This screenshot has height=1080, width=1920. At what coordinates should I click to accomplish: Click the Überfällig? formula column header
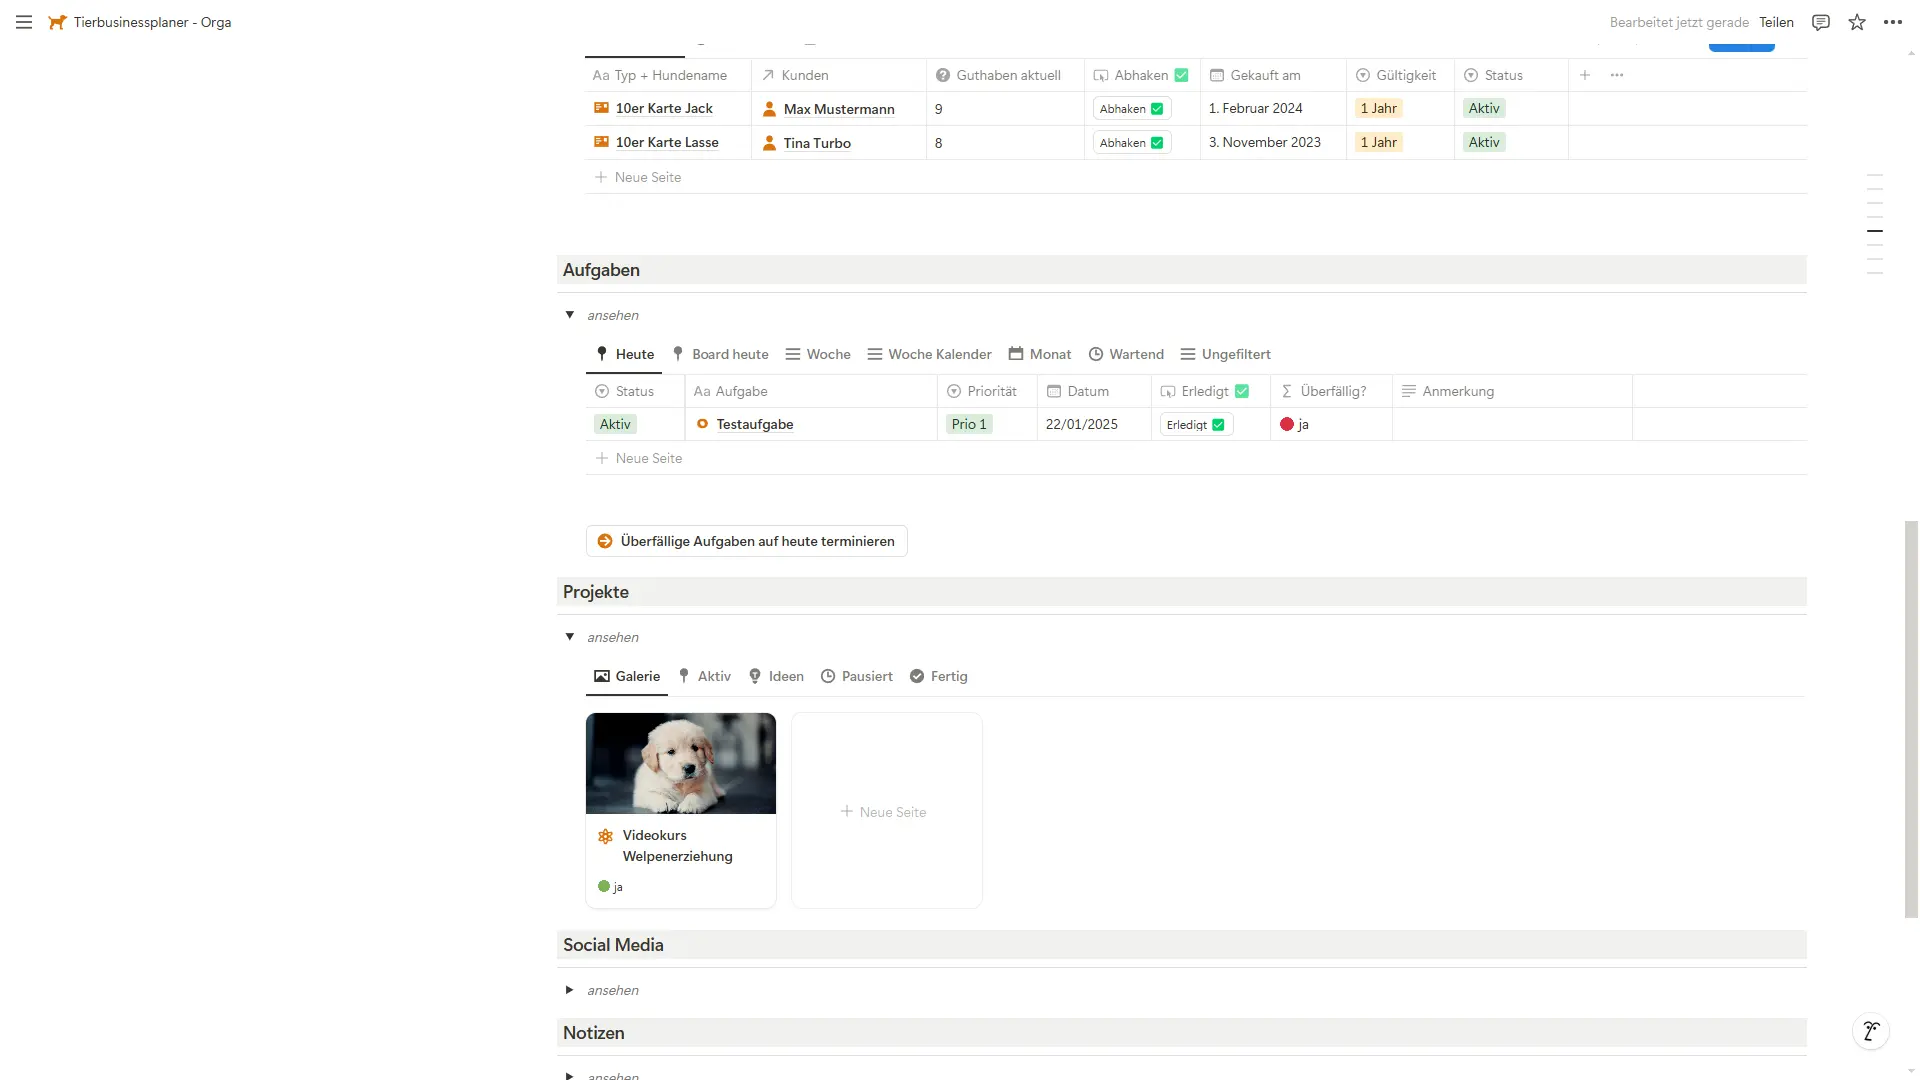[x=1331, y=391]
